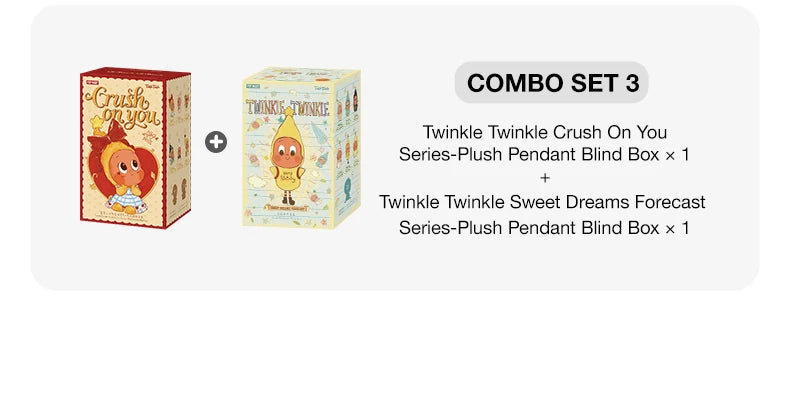The width and height of the screenshot is (790, 400).
Task: Select the red Crush On You blind box
Action: pos(135,147)
